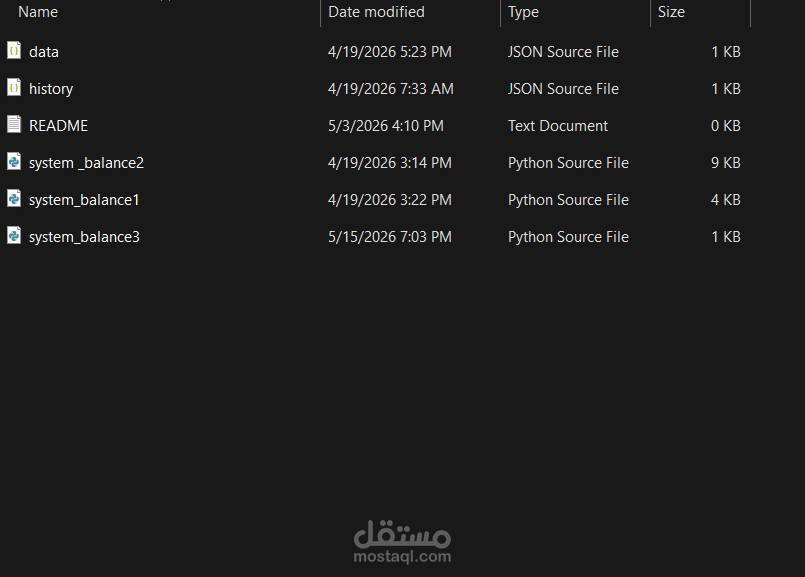Select the system_balance3 file name

tap(84, 237)
